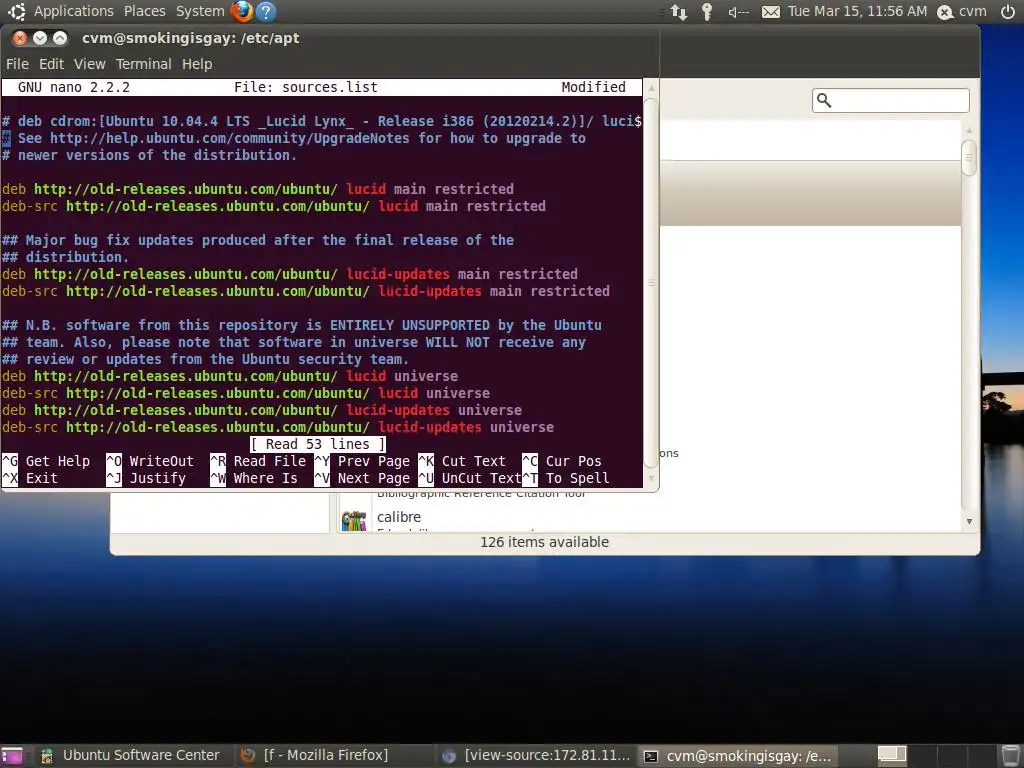1024x768 pixels.
Task: Click the calibre application icon in Software Center
Action: (354, 520)
